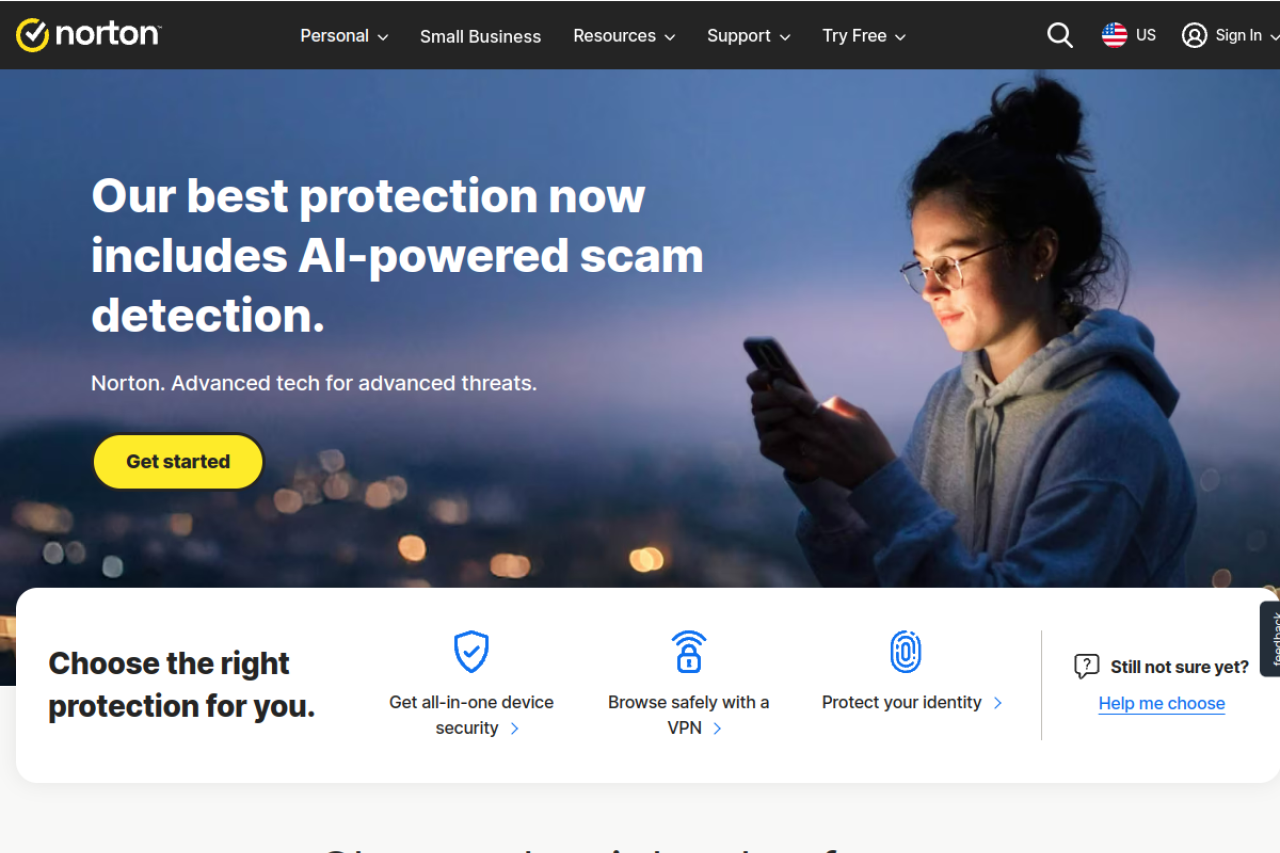
Task: Expand the Try Free dropdown chevron
Action: pyautogui.click(x=900, y=37)
